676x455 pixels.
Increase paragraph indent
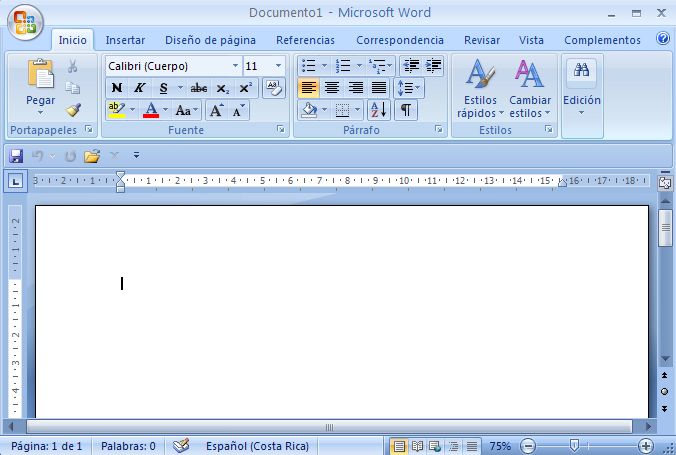(x=433, y=66)
